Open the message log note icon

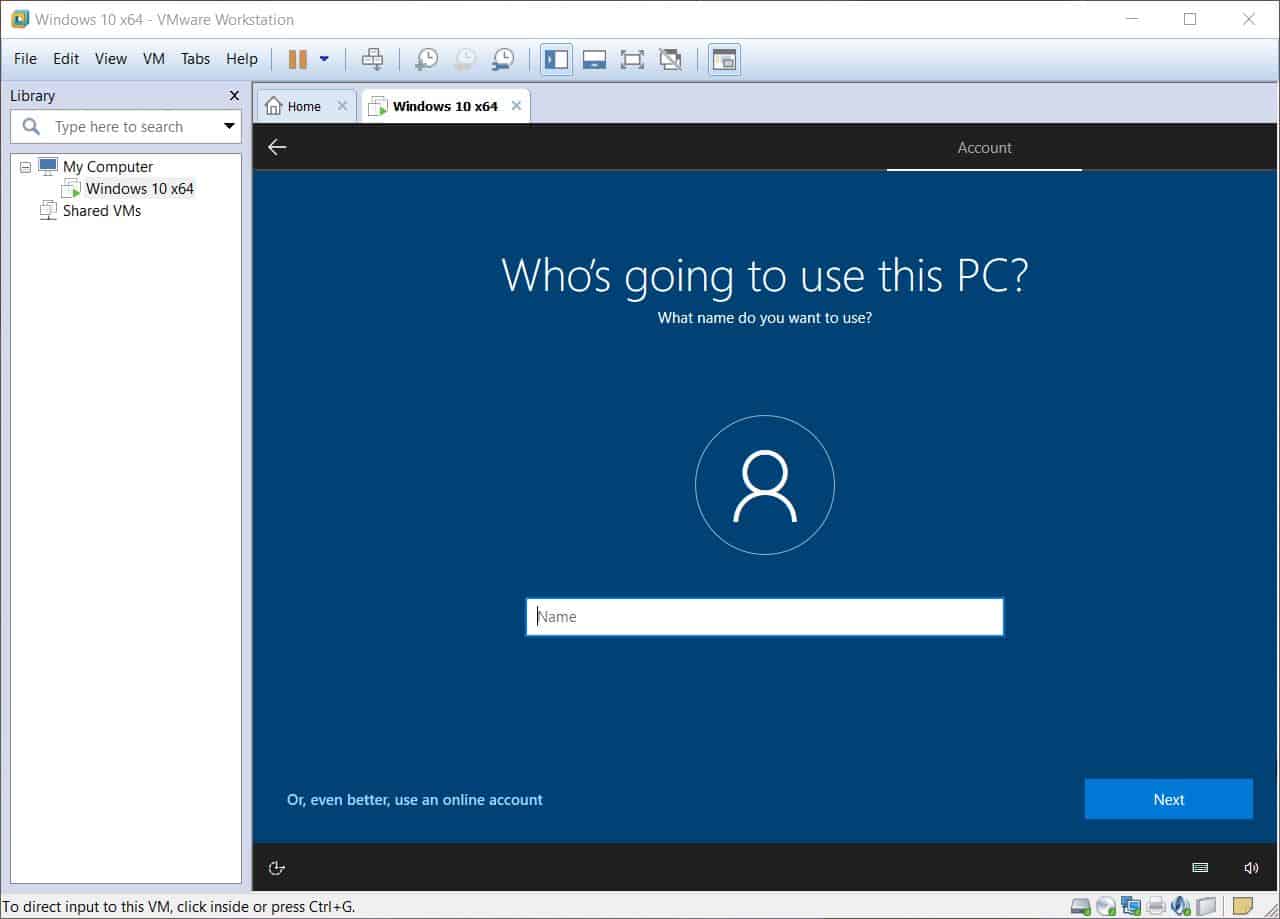pos(1243,907)
